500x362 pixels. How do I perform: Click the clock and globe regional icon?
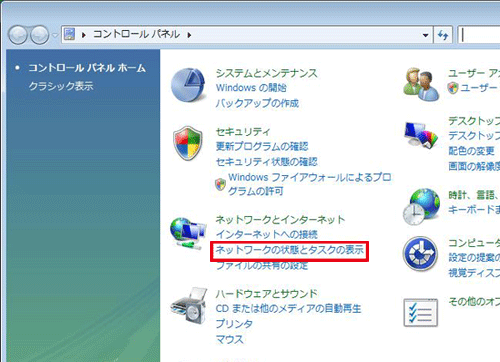click(421, 207)
